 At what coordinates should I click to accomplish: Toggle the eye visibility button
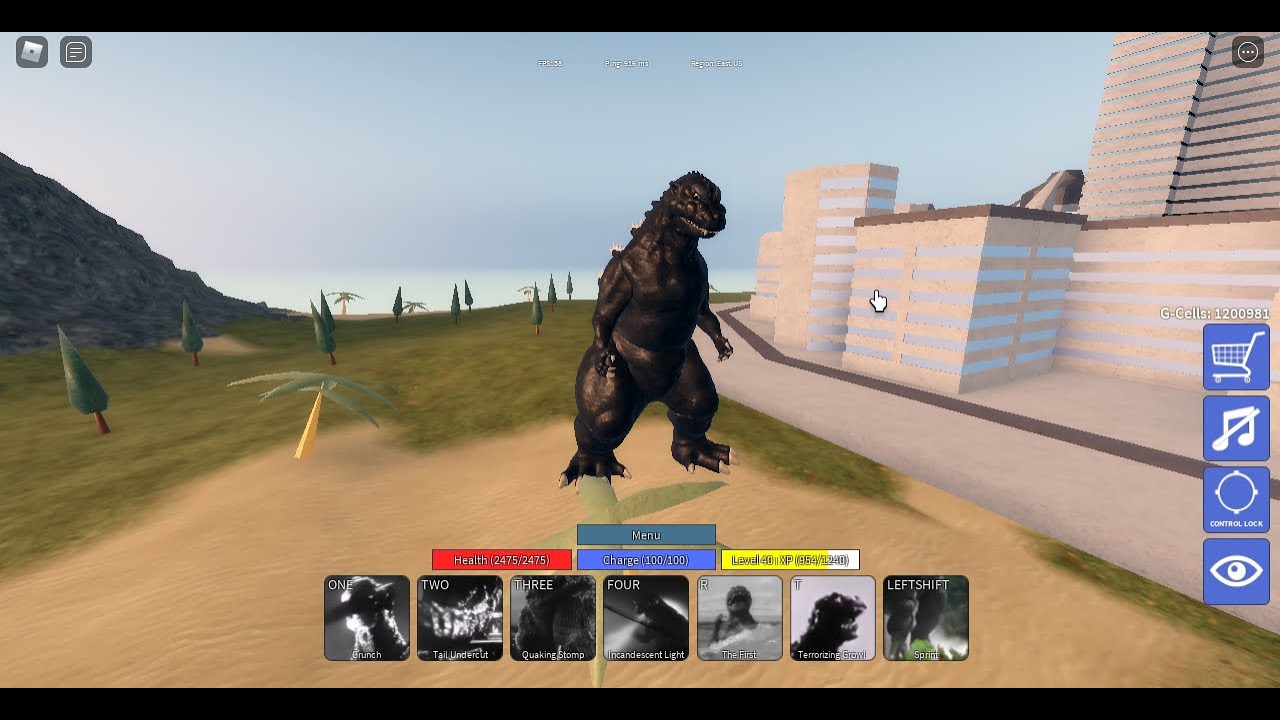(1237, 571)
